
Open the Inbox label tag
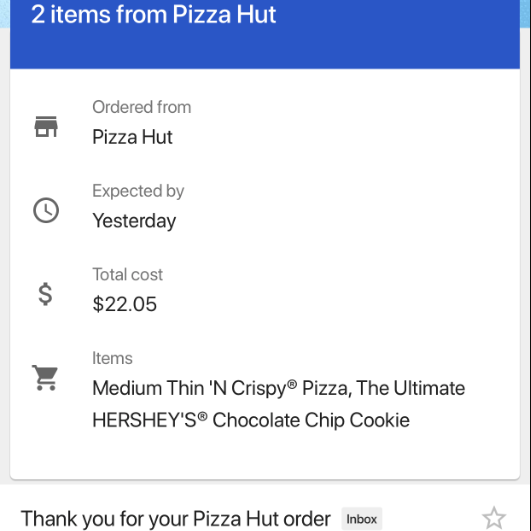(x=361, y=519)
